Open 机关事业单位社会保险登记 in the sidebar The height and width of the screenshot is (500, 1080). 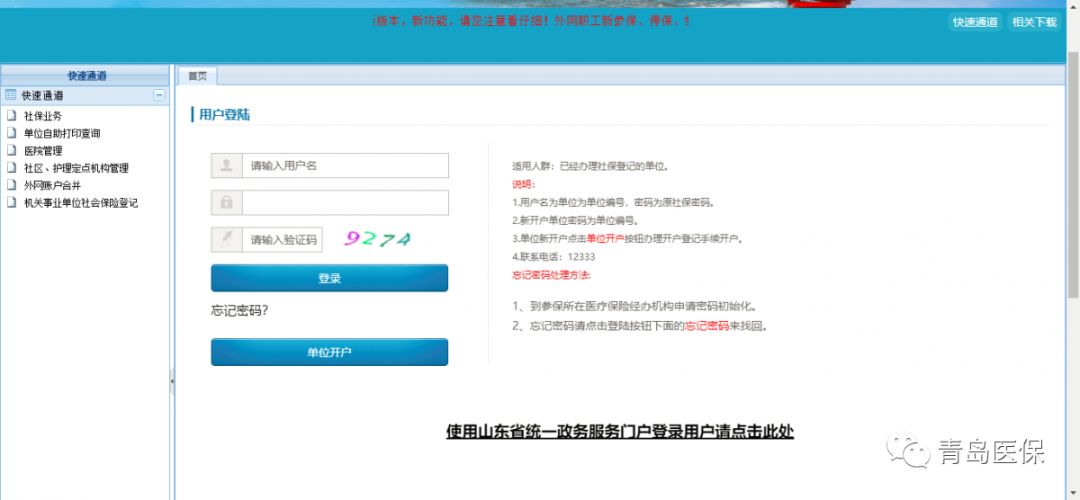81,203
